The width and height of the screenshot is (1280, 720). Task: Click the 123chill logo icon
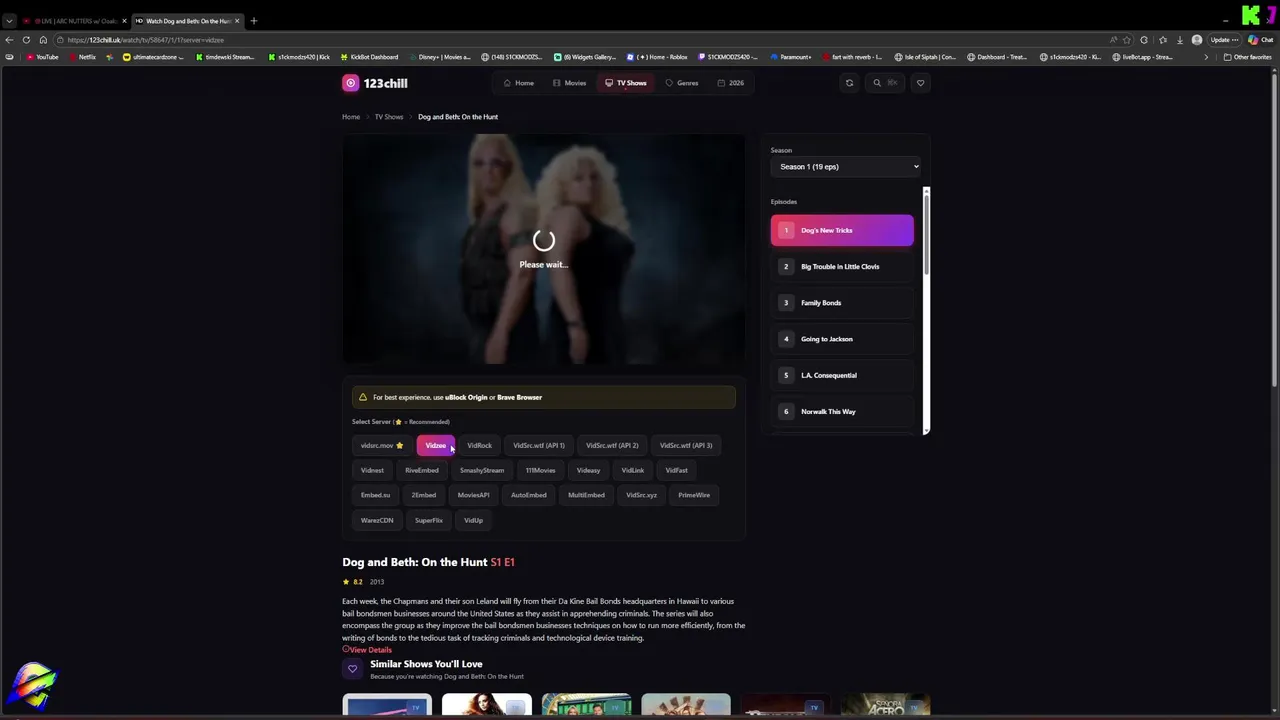(350, 83)
